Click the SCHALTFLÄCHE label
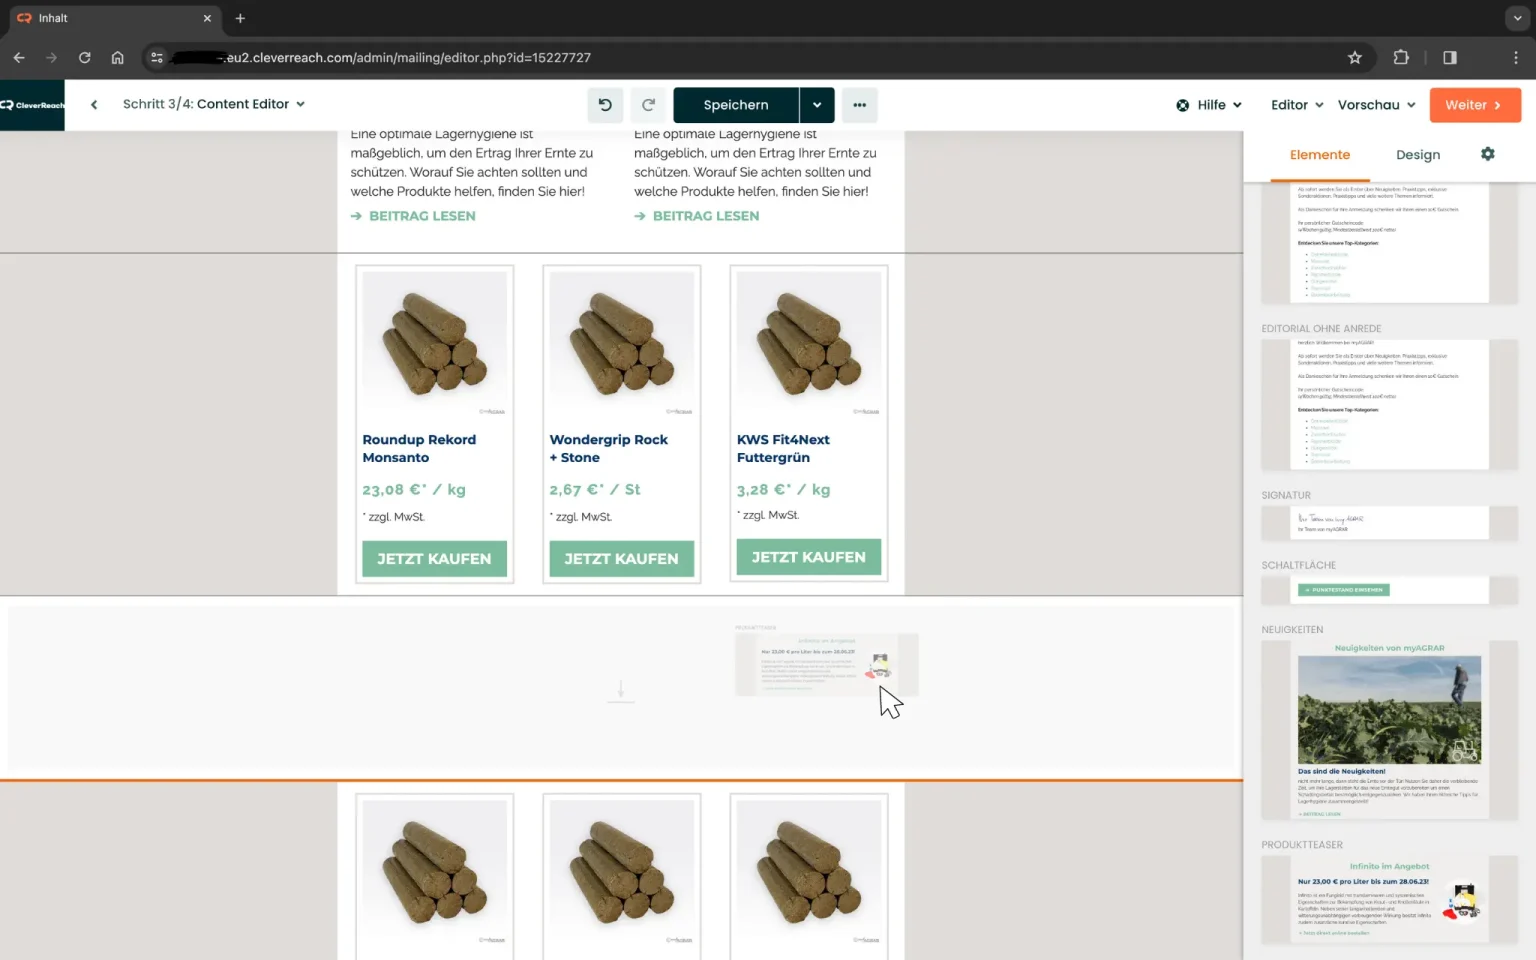Screen dimensions: 1536x960 [x=1298, y=565]
